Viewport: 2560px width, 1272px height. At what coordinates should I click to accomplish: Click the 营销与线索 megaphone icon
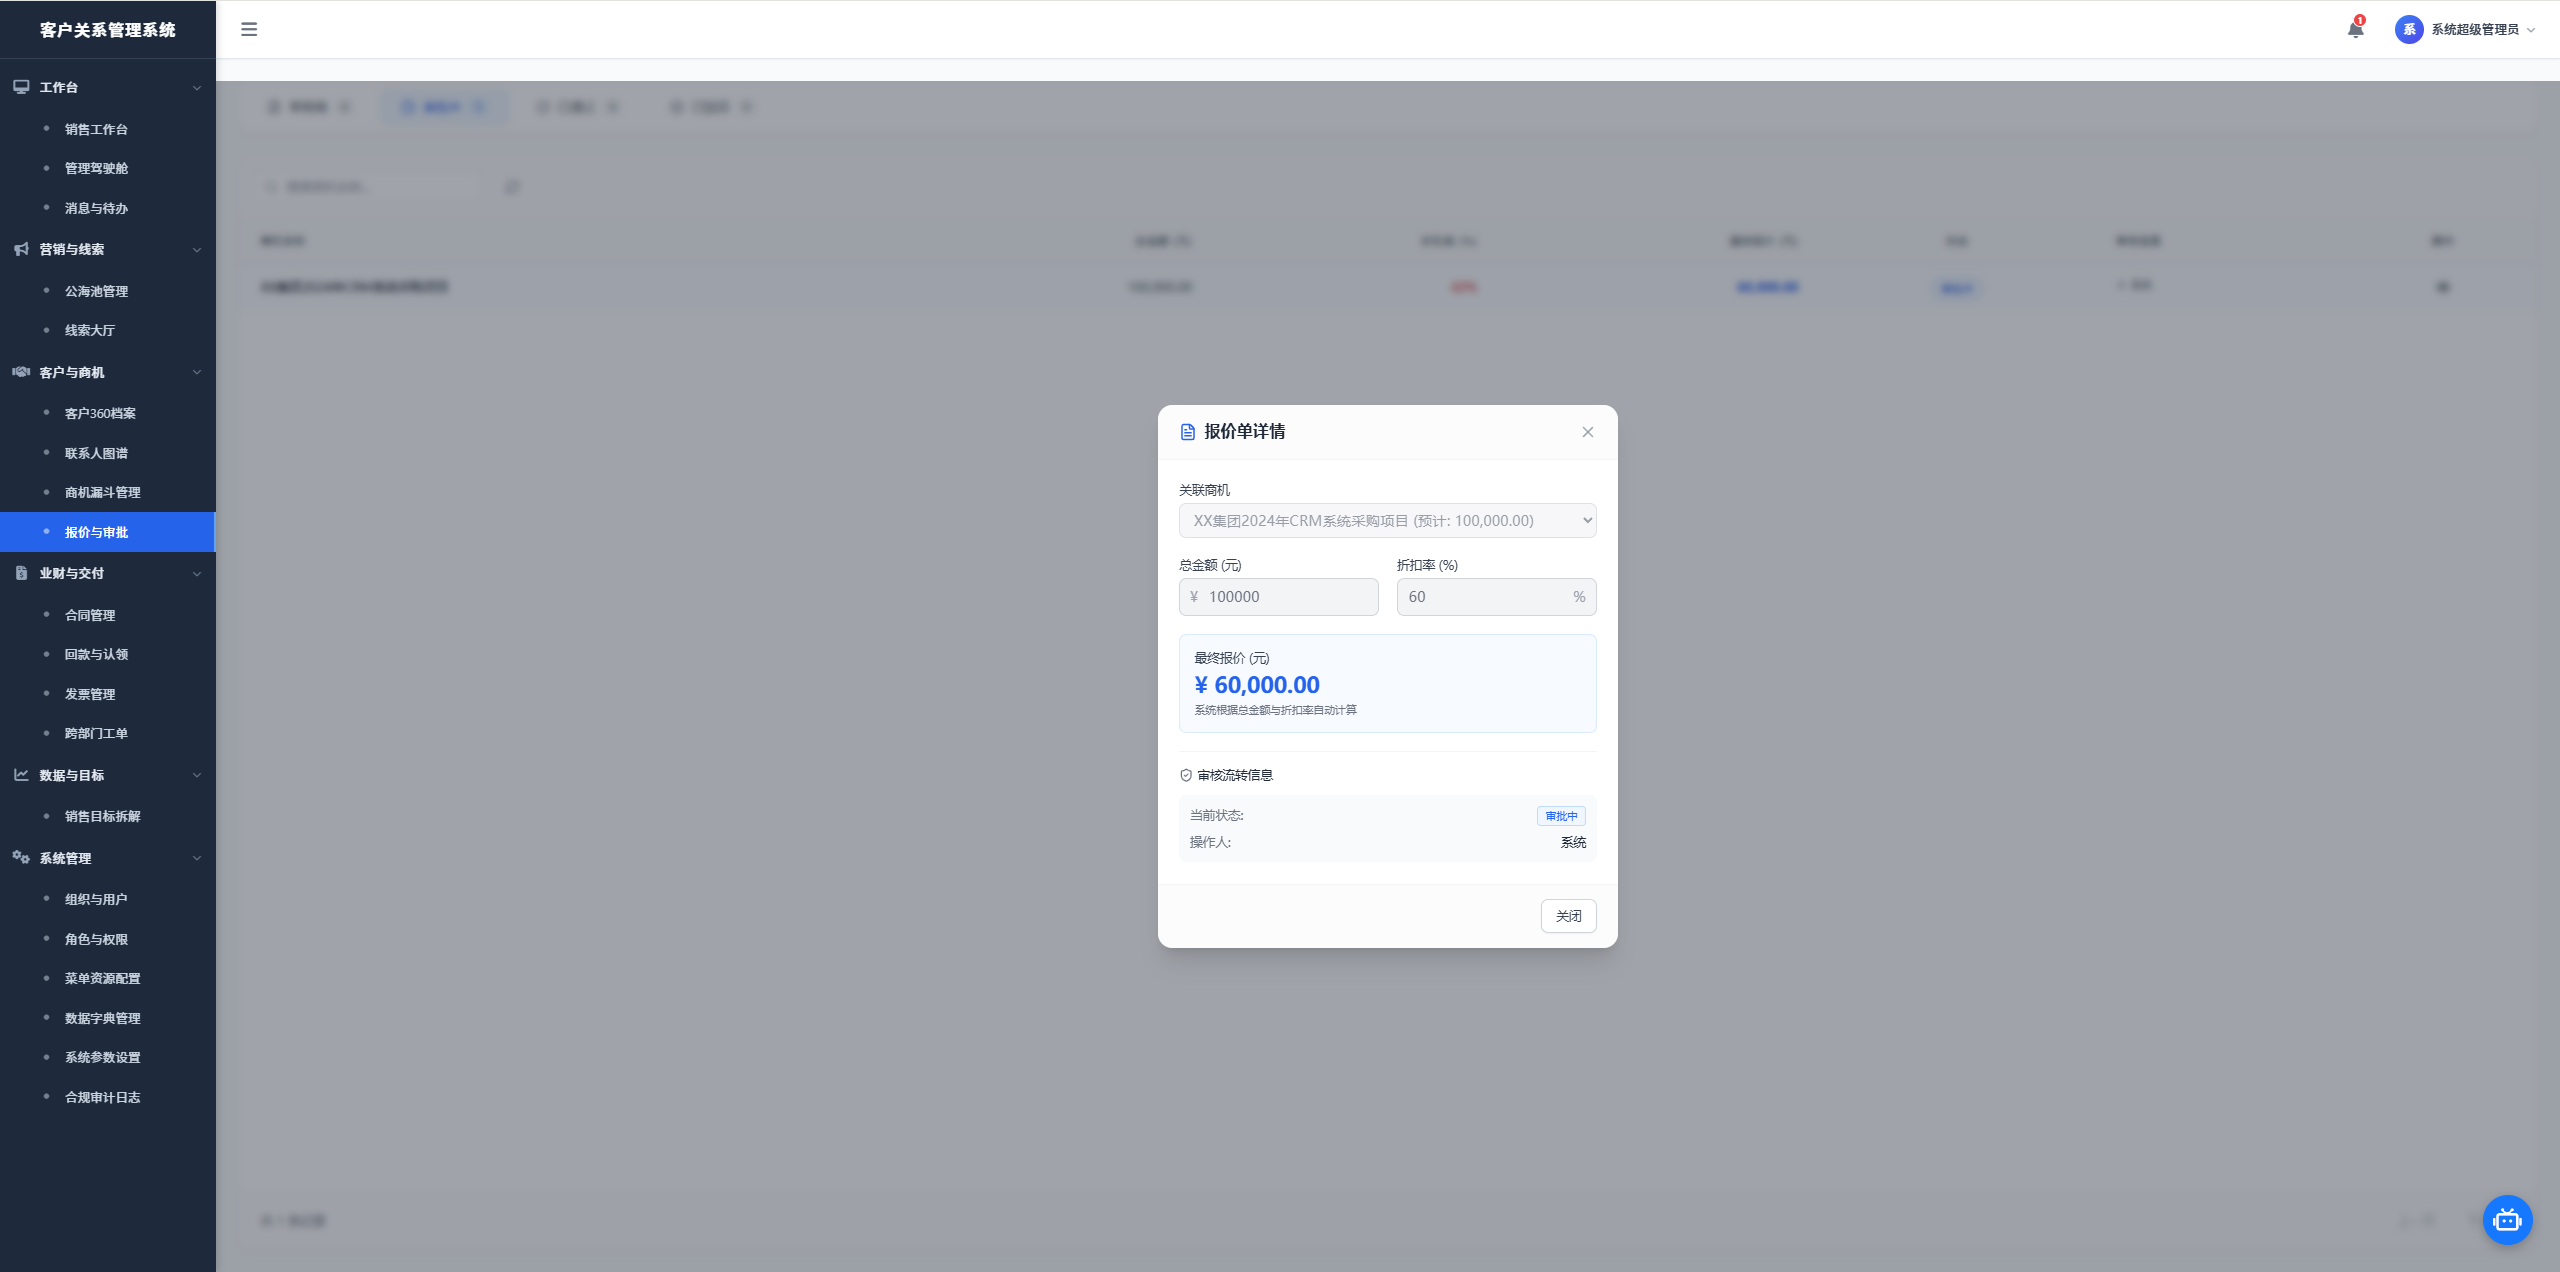tap(21, 249)
